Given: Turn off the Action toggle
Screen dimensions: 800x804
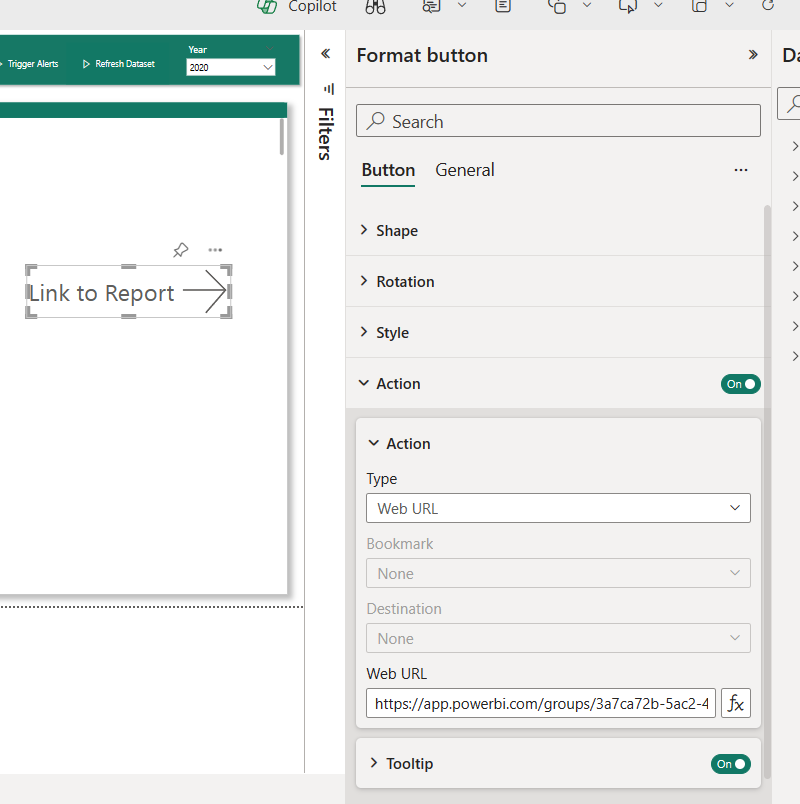Looking at the screenshot, I should [x=740, y=383].
